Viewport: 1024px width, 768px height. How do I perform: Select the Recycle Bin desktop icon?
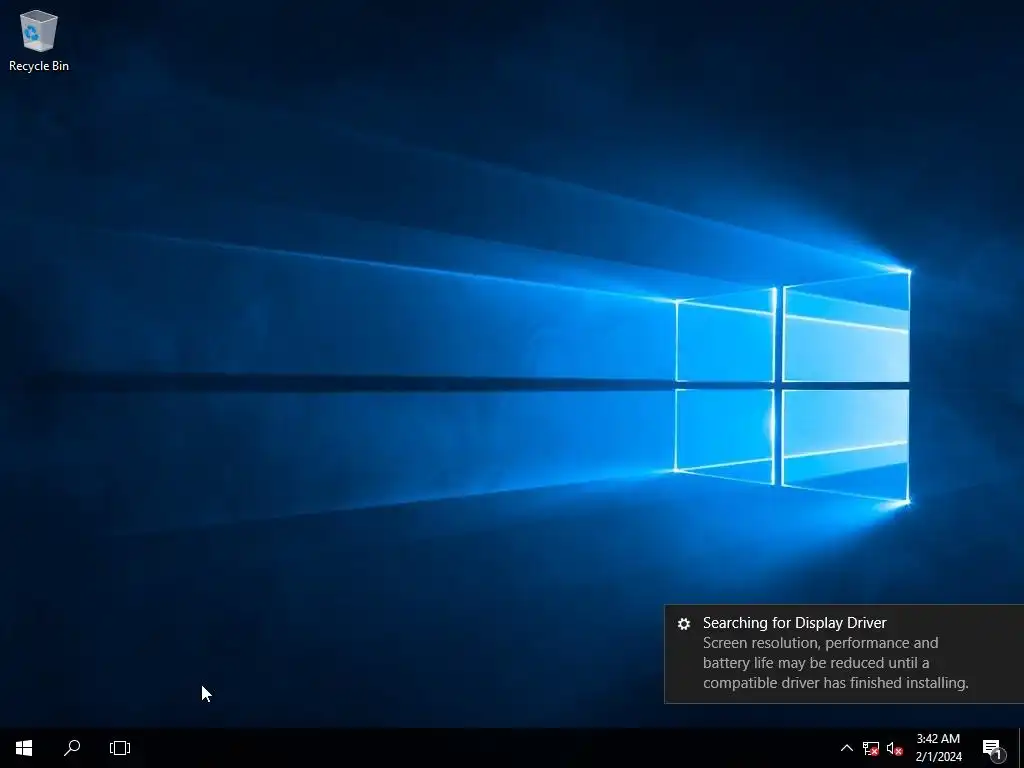[x=39, y=40]
